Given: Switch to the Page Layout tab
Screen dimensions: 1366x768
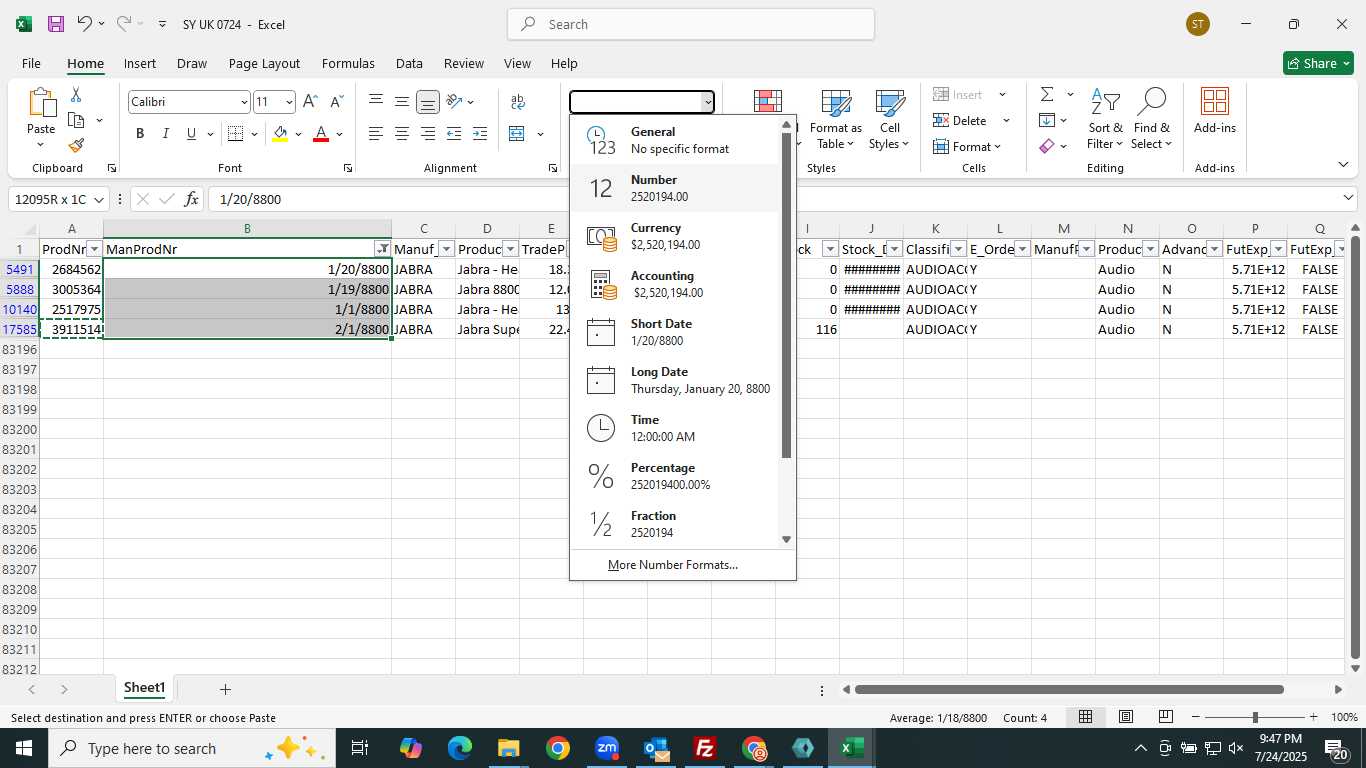Looking at the screenshot, I should click(264, 63).
